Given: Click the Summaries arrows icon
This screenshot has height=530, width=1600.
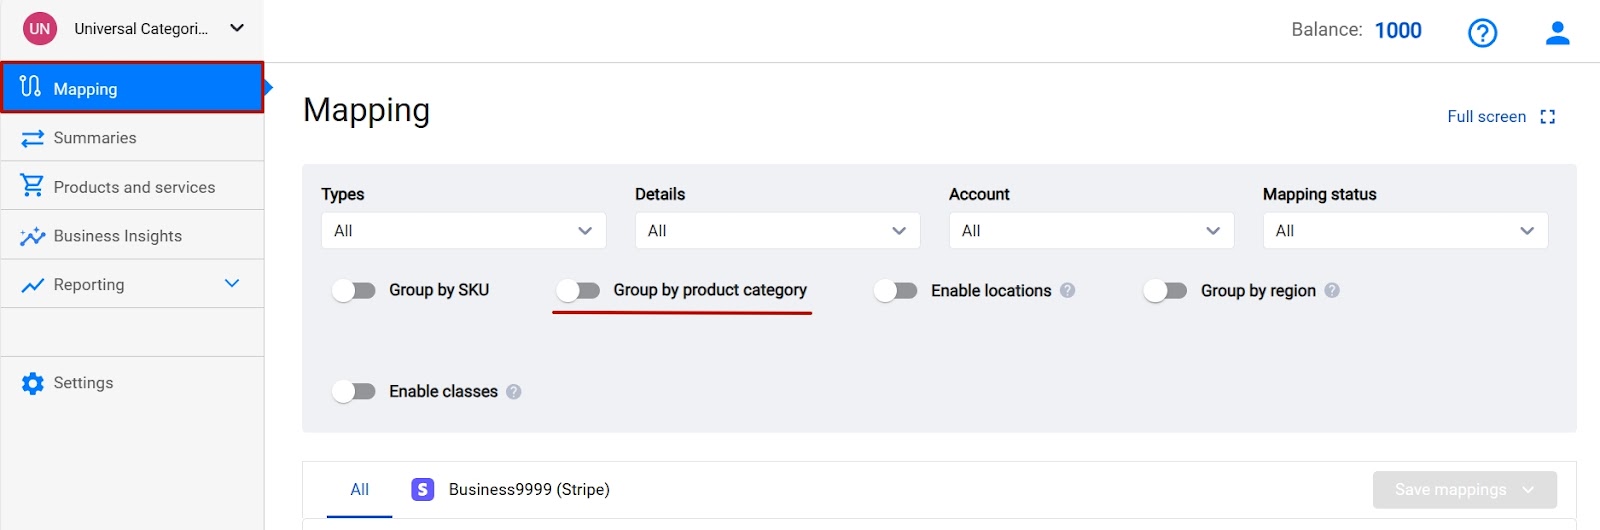Looking at the screenshot, I should coord(33,138).
